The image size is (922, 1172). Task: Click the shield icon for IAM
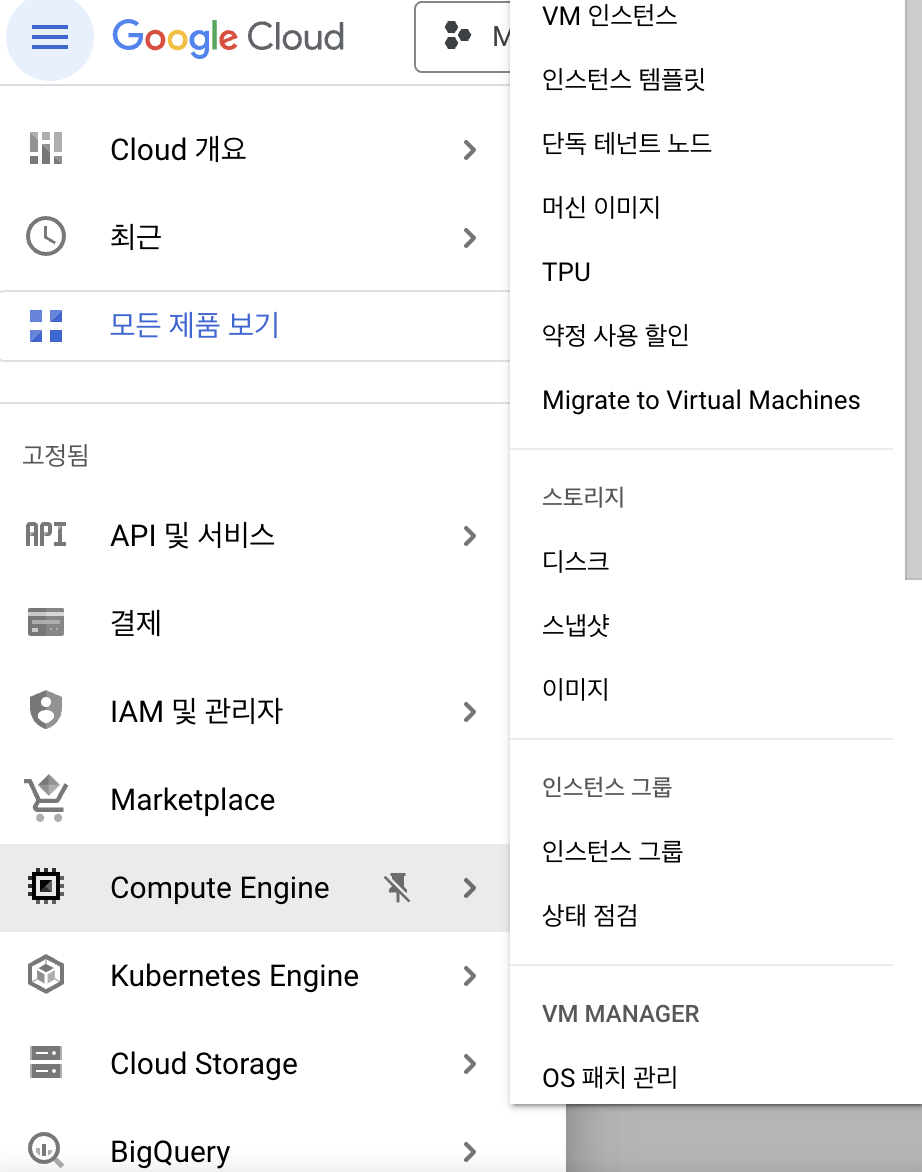coord(46,710)
